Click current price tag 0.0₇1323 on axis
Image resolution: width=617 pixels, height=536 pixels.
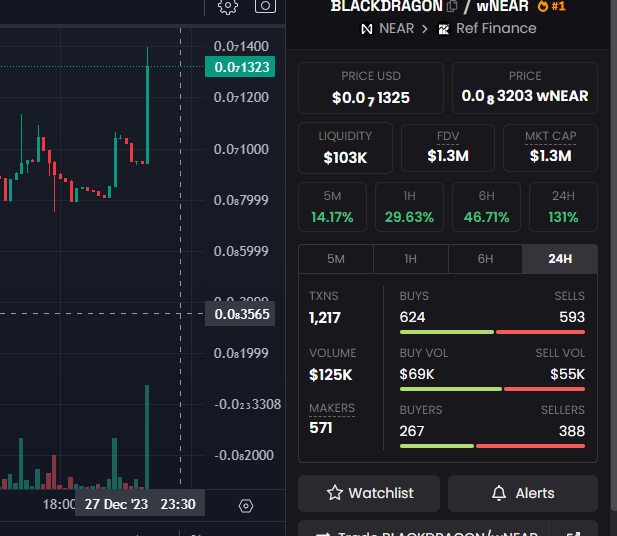coord(240,67)
